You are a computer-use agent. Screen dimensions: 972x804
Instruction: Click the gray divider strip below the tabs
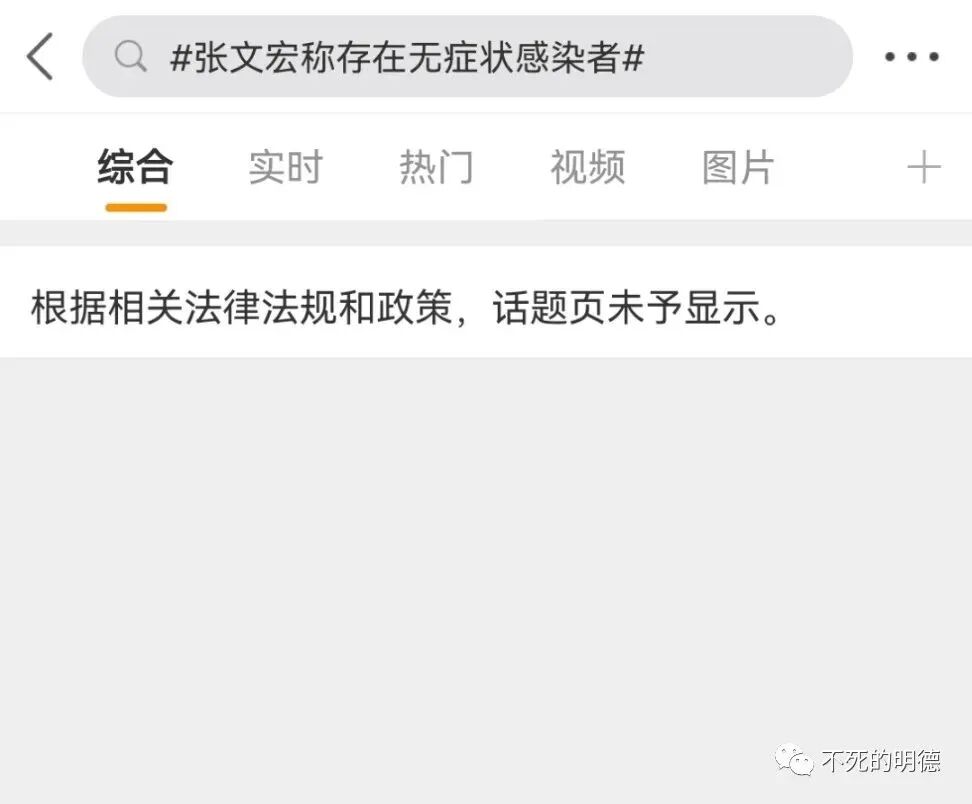tap(486, 233)
